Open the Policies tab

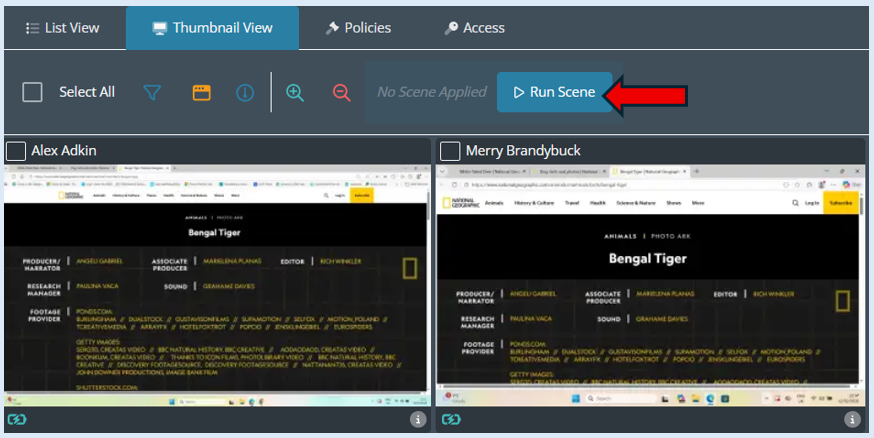point(358,28)
